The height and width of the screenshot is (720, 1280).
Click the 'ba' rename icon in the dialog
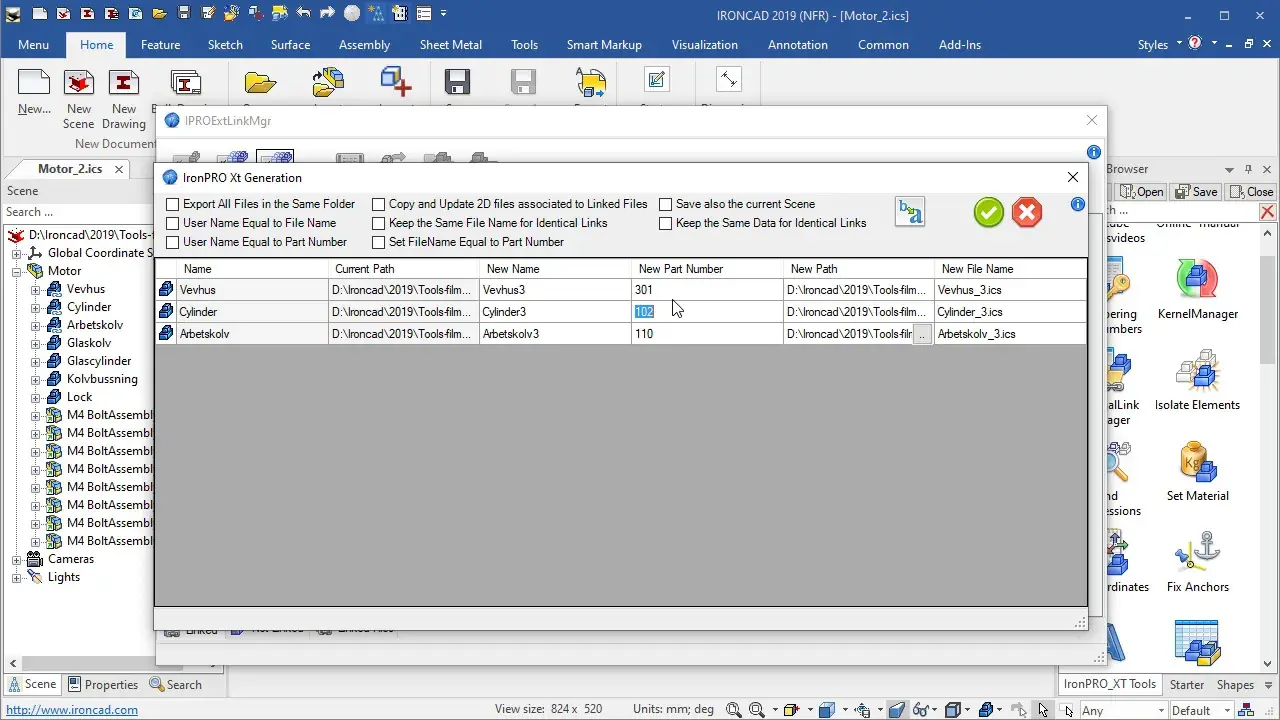coord(910,212)
